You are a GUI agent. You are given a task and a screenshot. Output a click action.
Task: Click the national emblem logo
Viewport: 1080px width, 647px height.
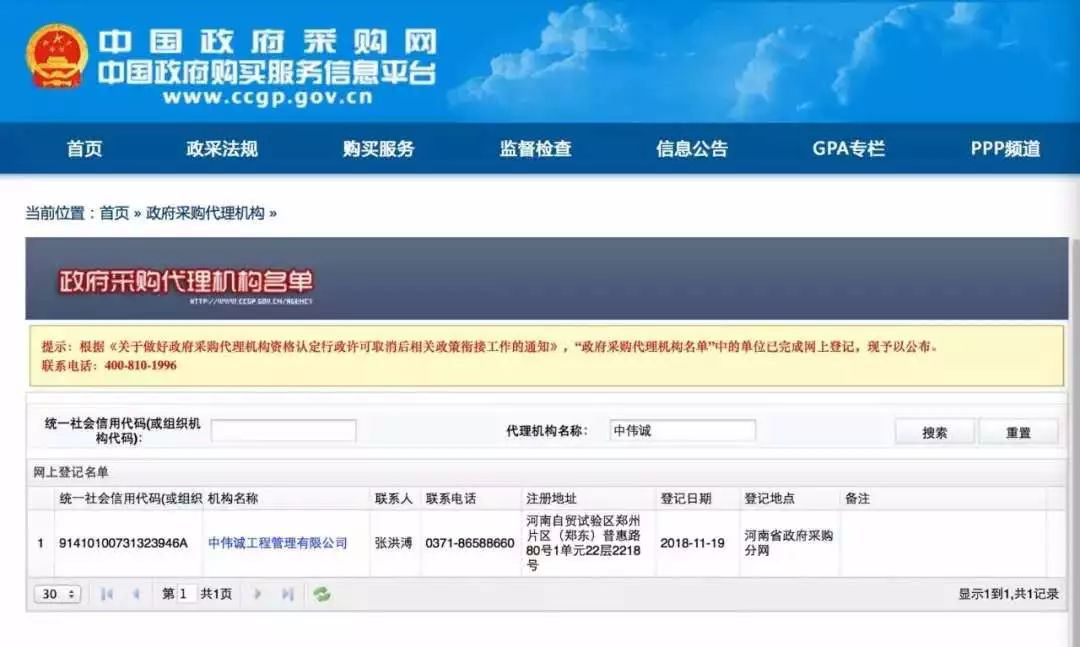pyautogui.click(x=57, y=57)
